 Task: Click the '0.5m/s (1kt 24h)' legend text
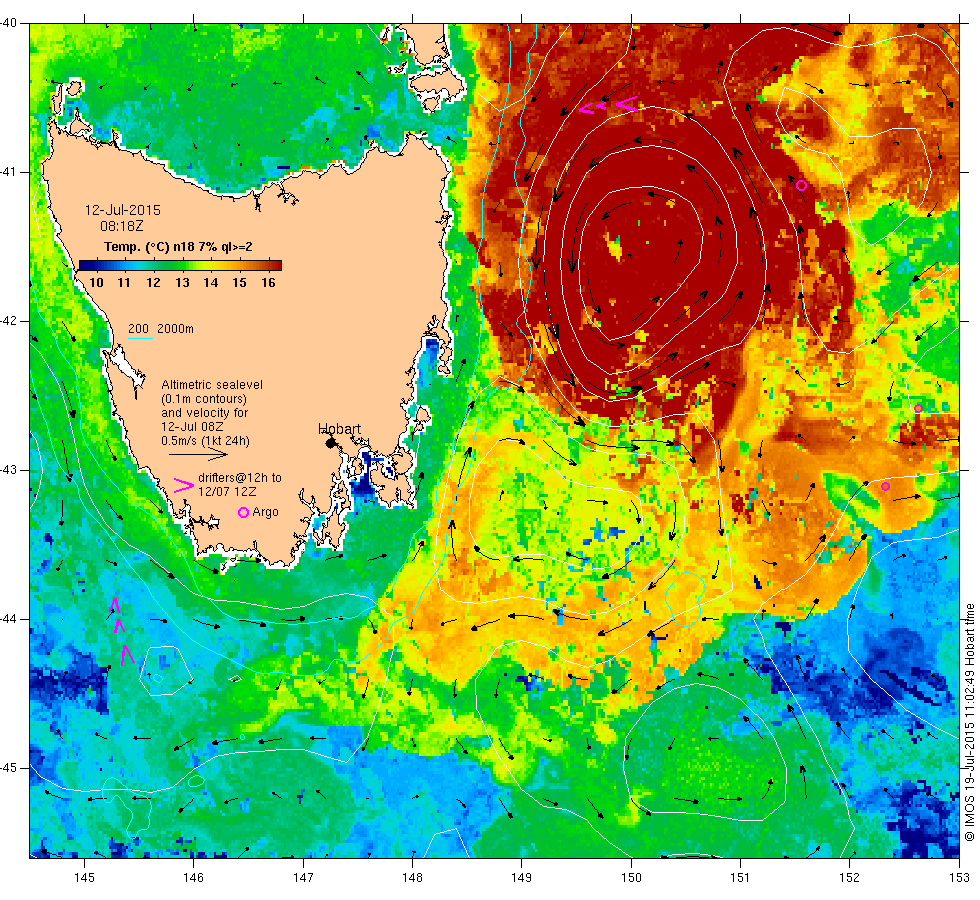206,441
